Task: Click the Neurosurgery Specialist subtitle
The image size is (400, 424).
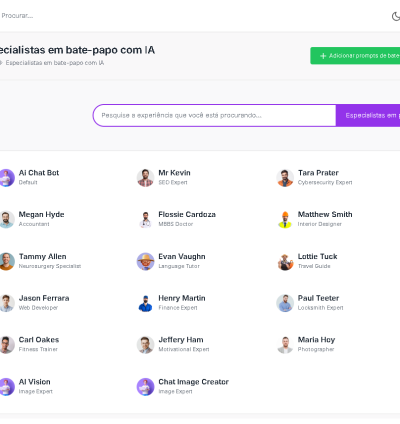Action: 50,266
